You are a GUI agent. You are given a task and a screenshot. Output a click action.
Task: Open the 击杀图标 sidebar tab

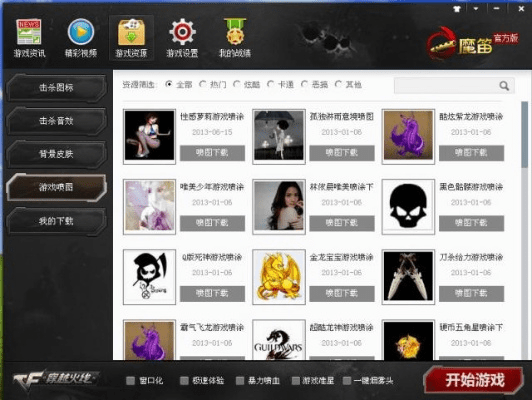tap(56, 88)
